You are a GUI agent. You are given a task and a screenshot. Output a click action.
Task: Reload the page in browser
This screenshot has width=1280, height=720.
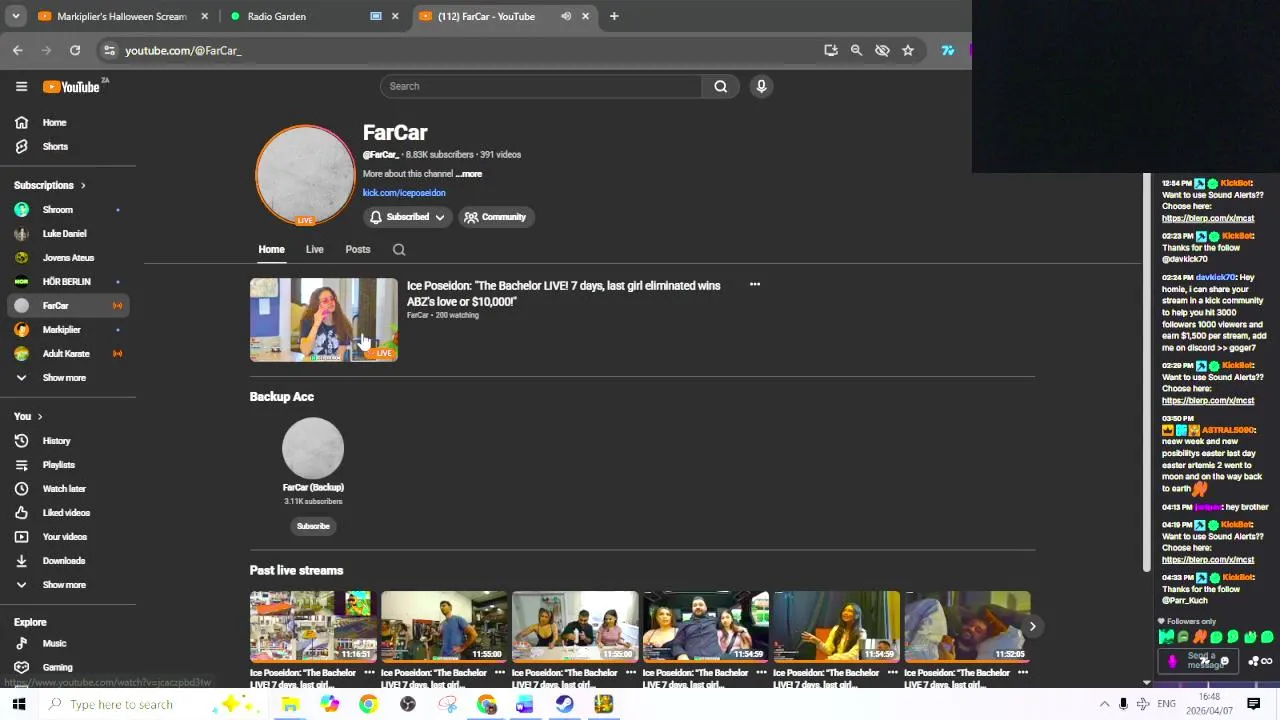[x=75, y=50]
